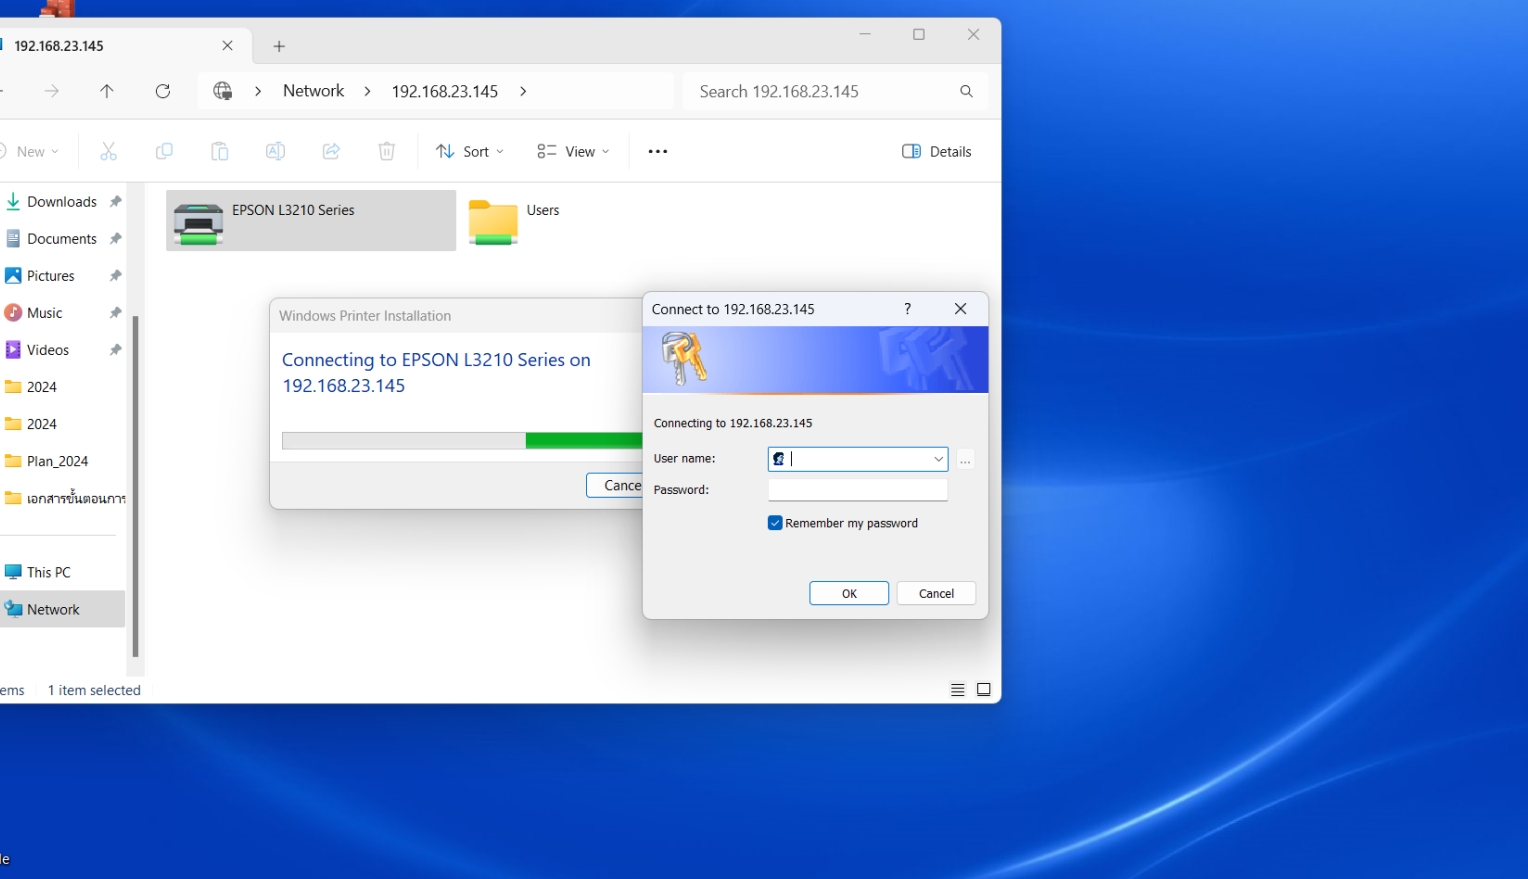Click 192.168.23.145 breadcrumb in address bar
Image resolution: width=1528 pixels, height=879 pixels.
point(445,91)
